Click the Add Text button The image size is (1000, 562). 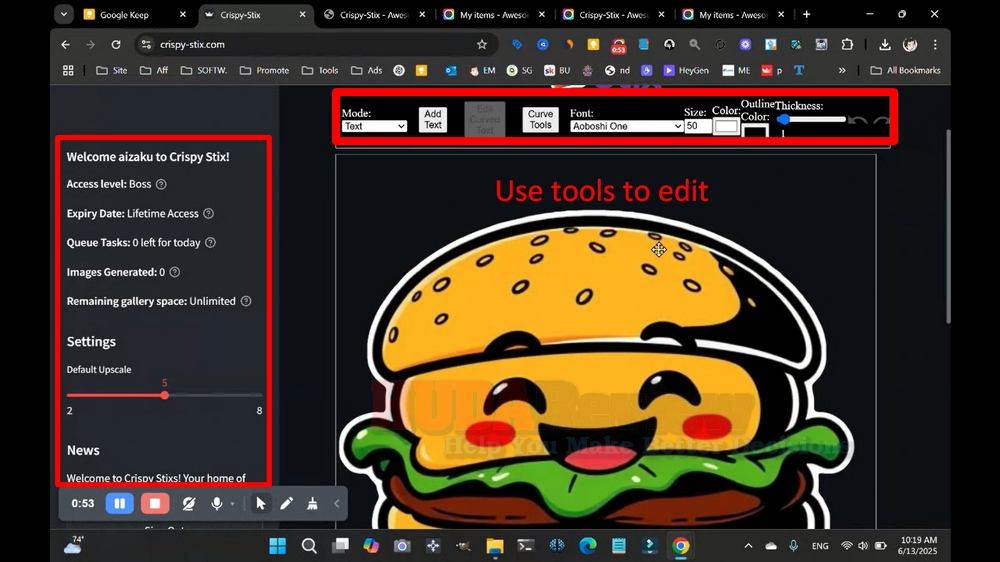(433, 120)
